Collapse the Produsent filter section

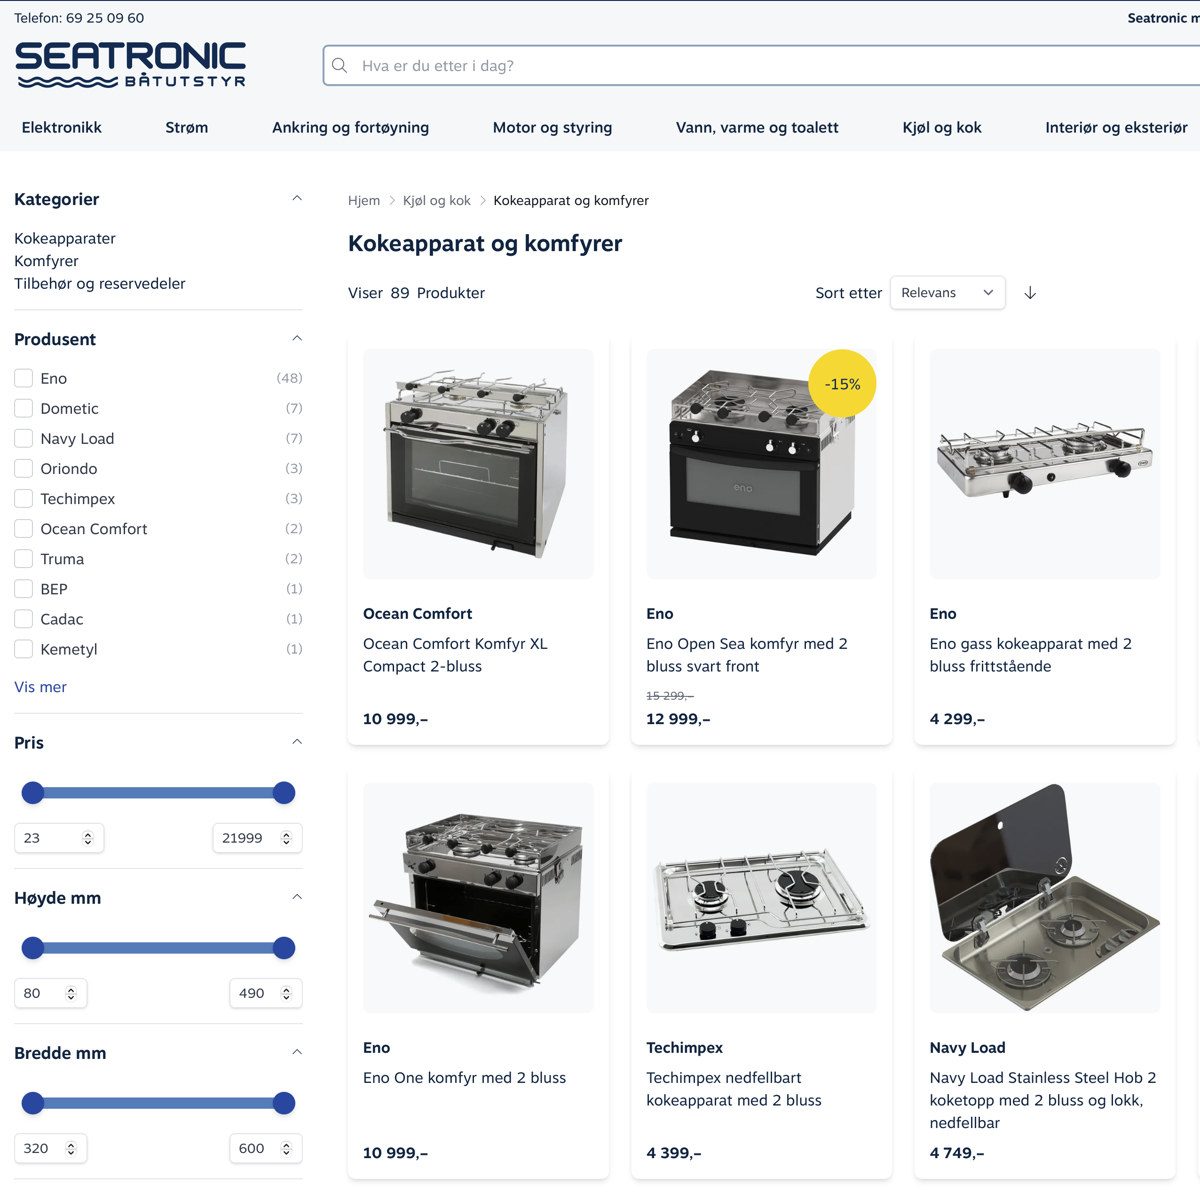(x=297, y=338)
